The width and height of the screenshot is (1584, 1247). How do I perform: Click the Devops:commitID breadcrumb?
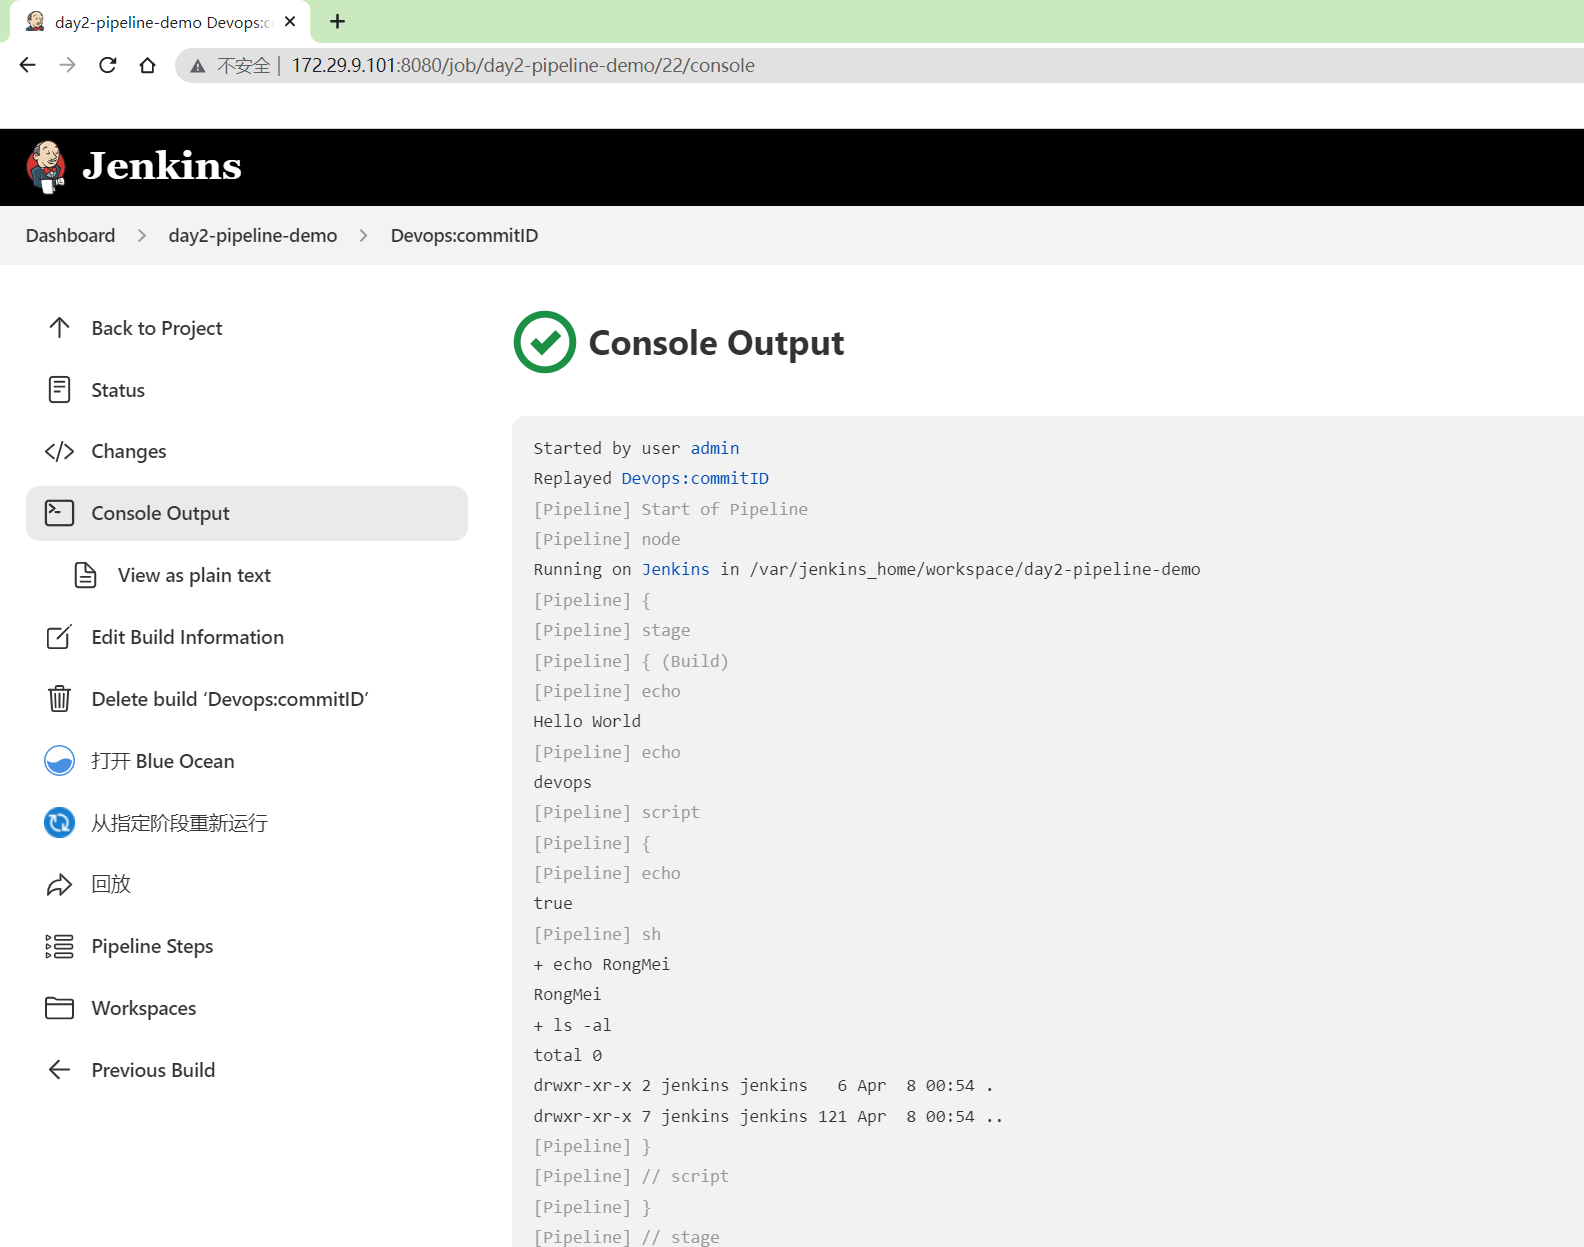tap(464, 235)
